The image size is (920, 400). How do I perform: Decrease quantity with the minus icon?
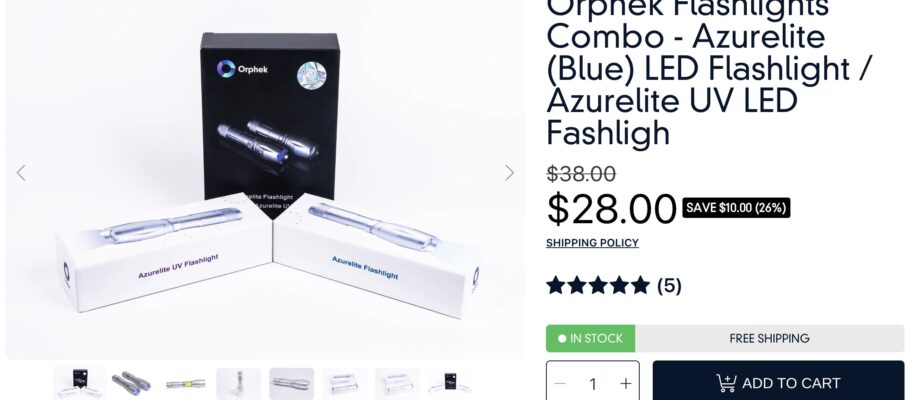point(560,384)
